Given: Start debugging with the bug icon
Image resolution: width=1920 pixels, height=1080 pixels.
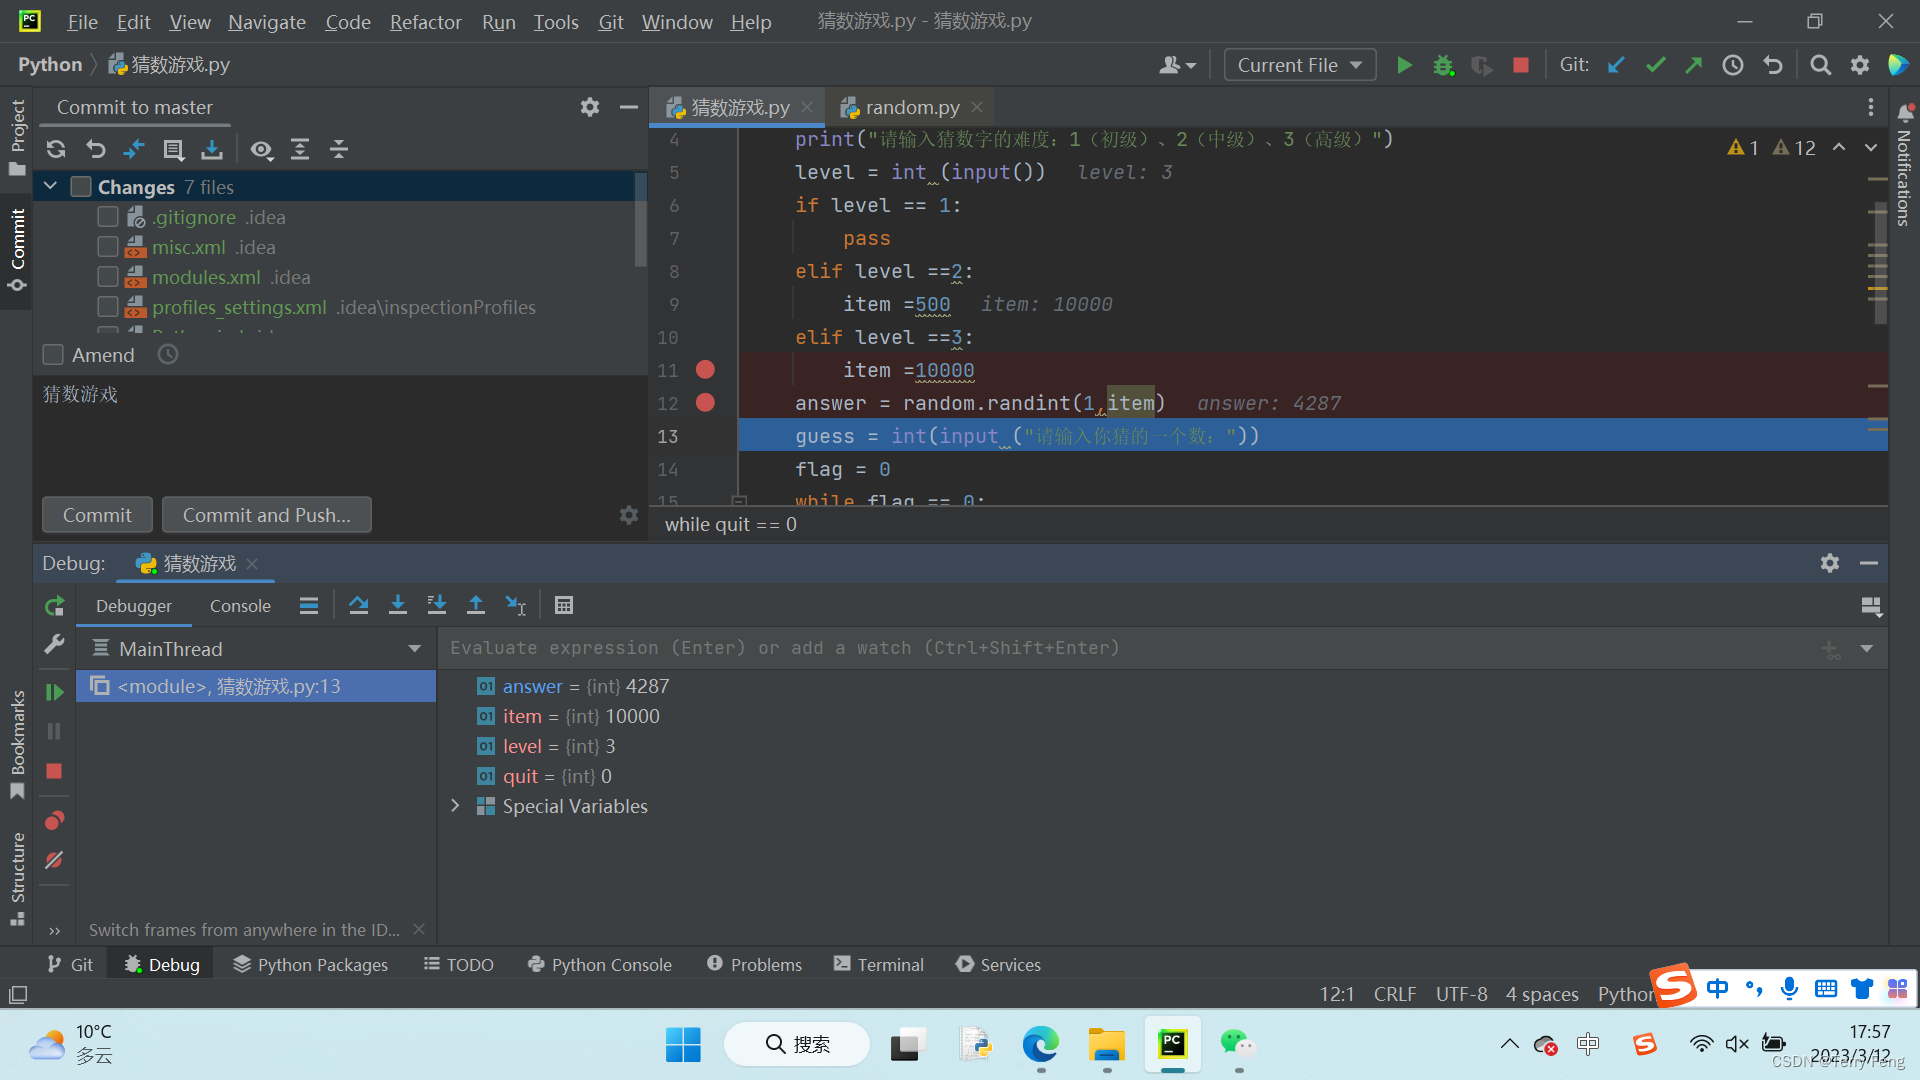Looking at the screenshot, I should coord(1443,65).
